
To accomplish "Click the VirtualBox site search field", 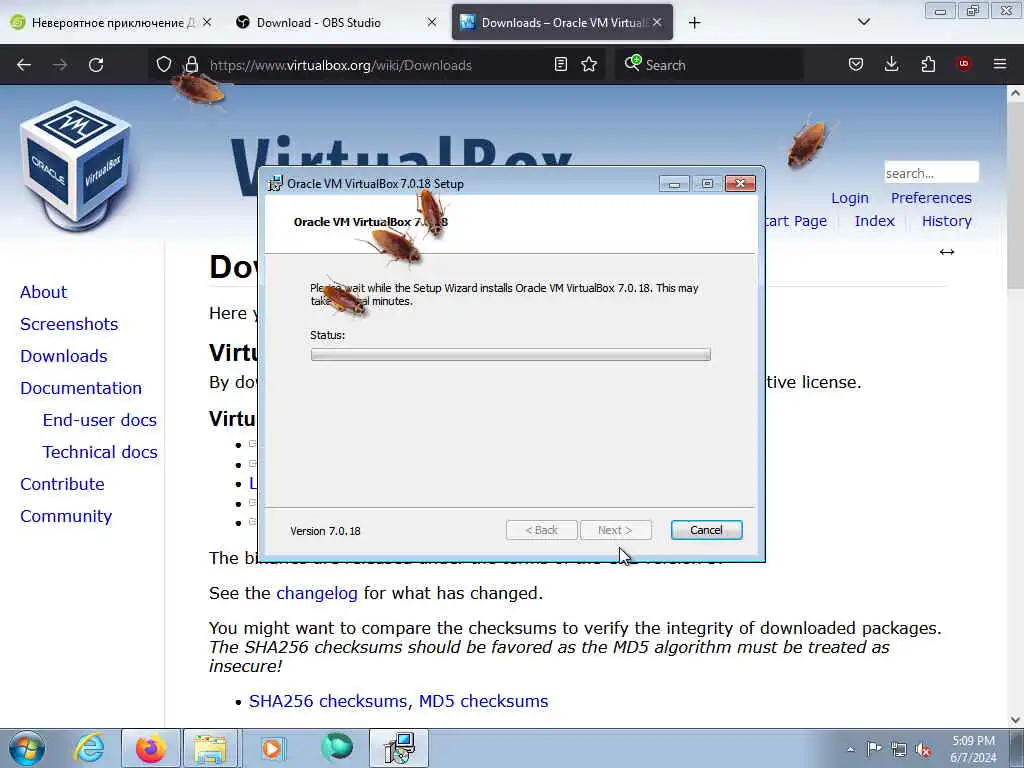I will click(931, 173).
